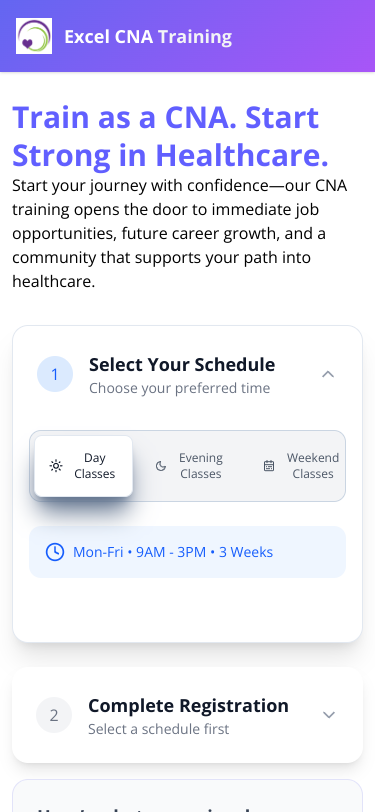Click 'Choose your preferred time' subtitle

click(179, 388)
